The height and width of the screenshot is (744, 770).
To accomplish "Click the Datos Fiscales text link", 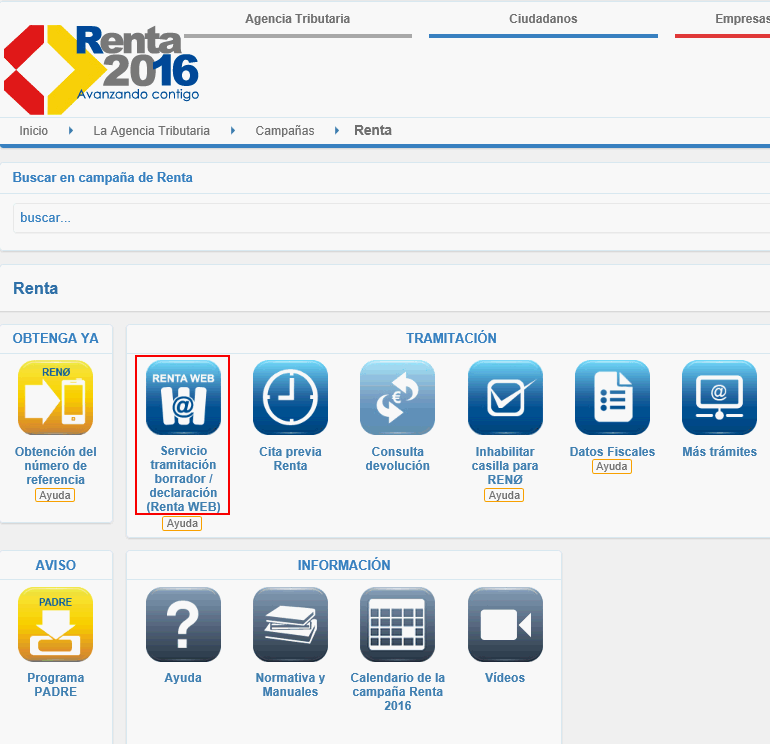I will pyautogui.click(x=612, y=452).
